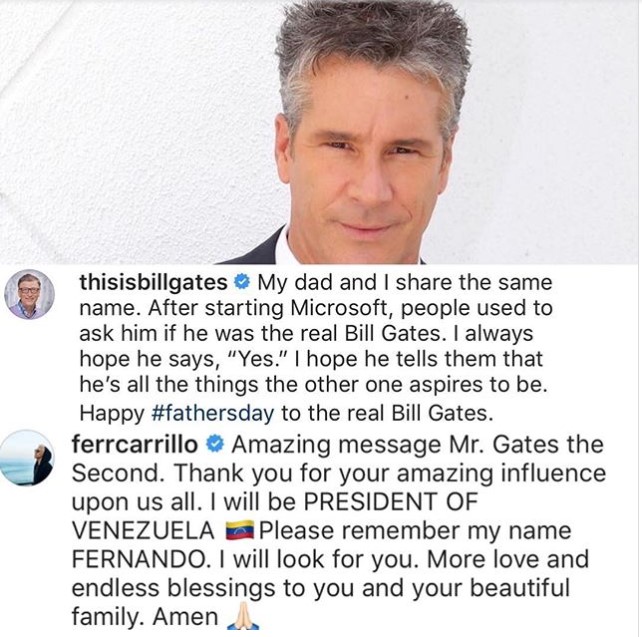The image size is (642, 637).
Task: Click the praying hands emoji
Action: click(243, 616)
